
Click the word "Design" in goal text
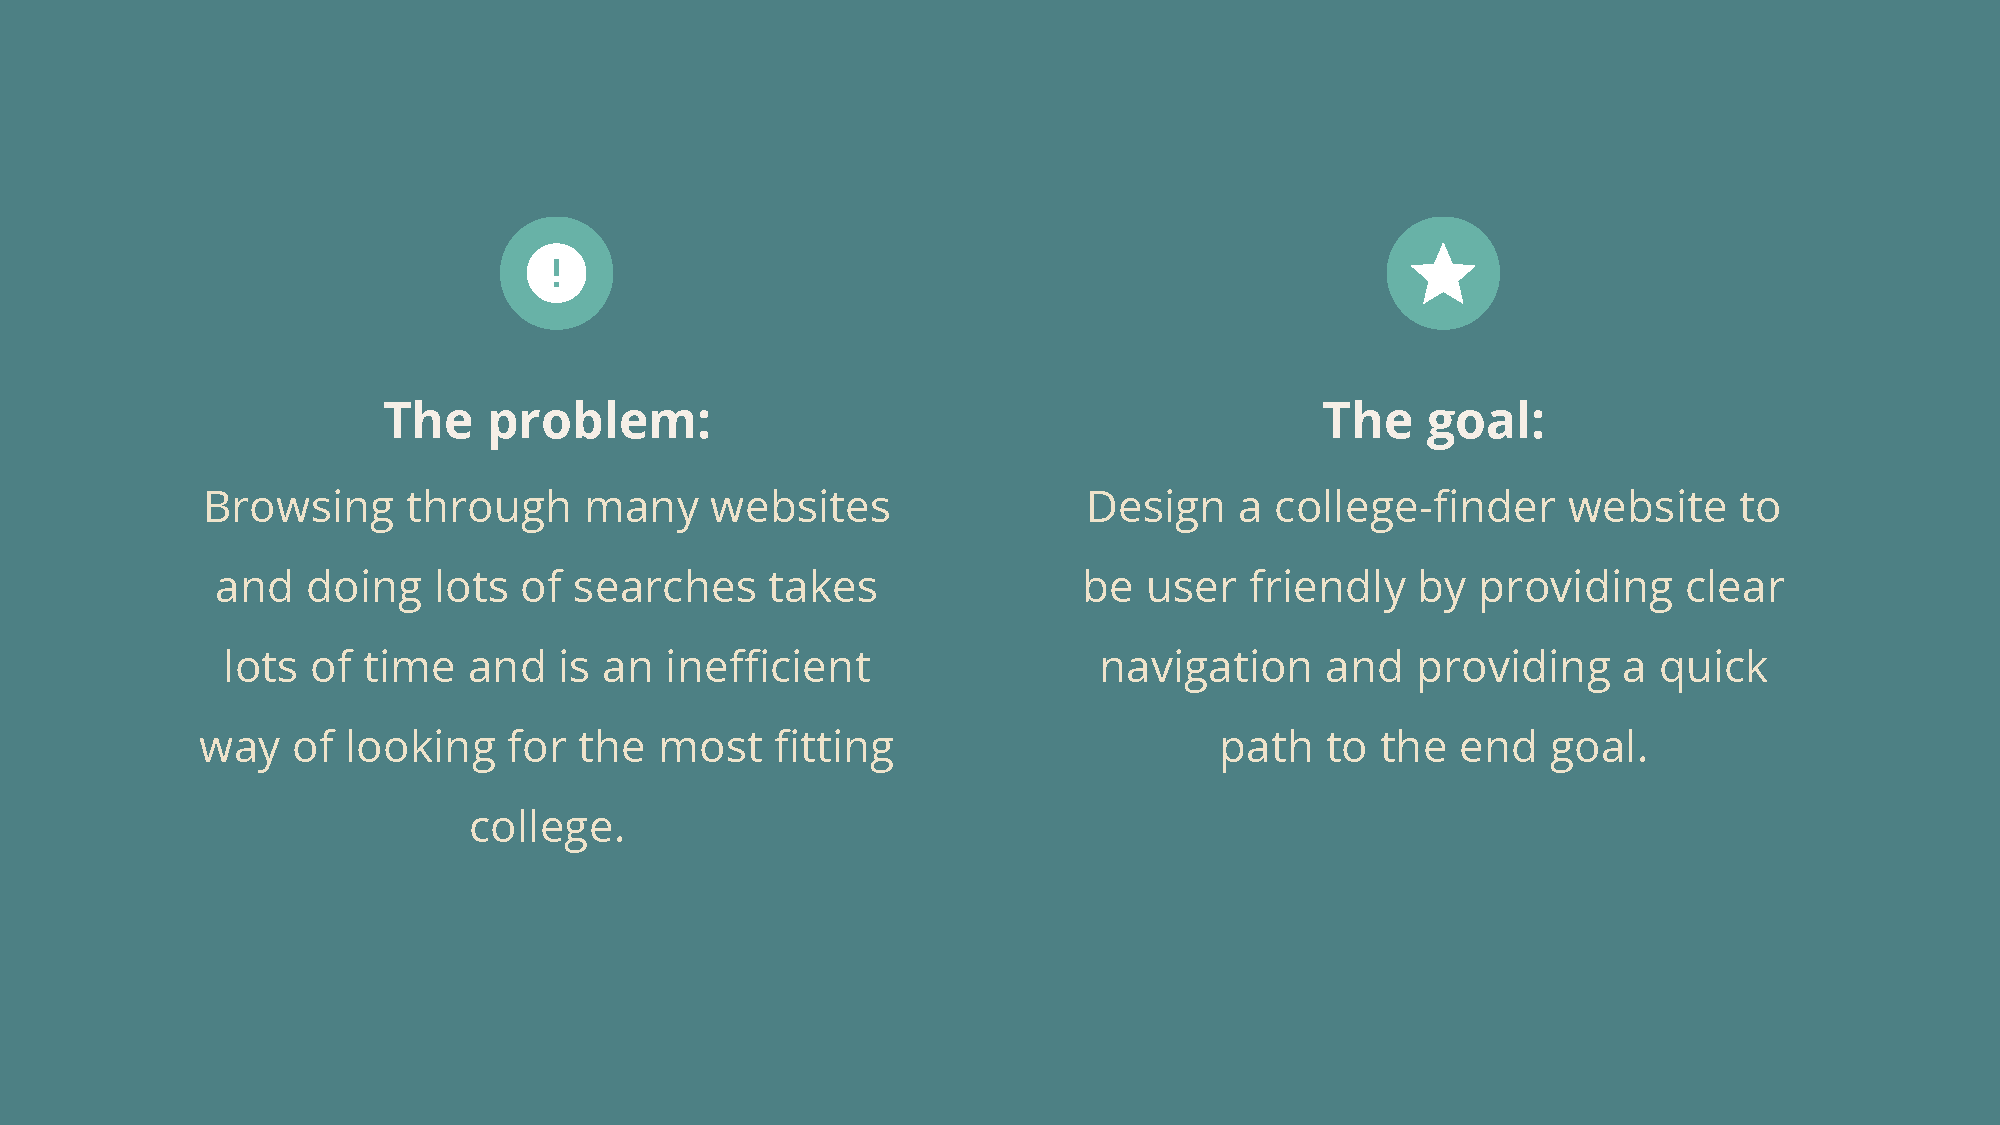[x=1155, y=508]
